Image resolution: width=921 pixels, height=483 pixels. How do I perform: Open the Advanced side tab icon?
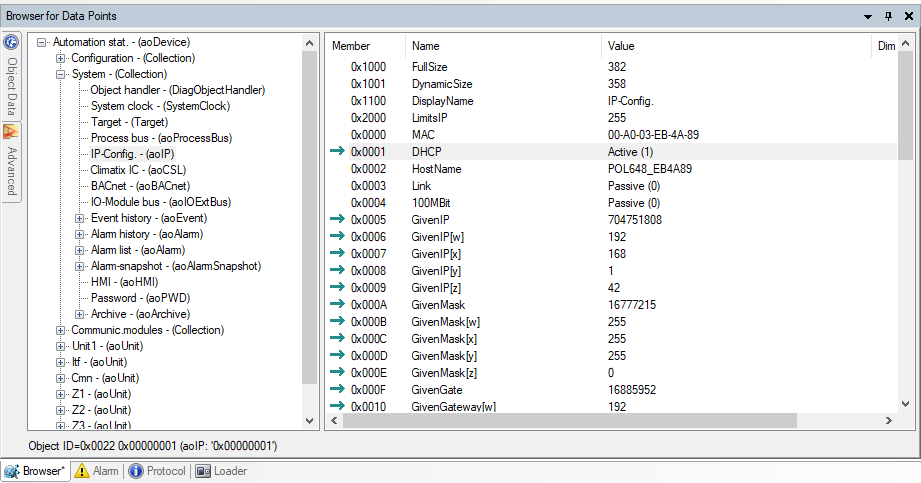pyautogui.click(x=11, y=131)
